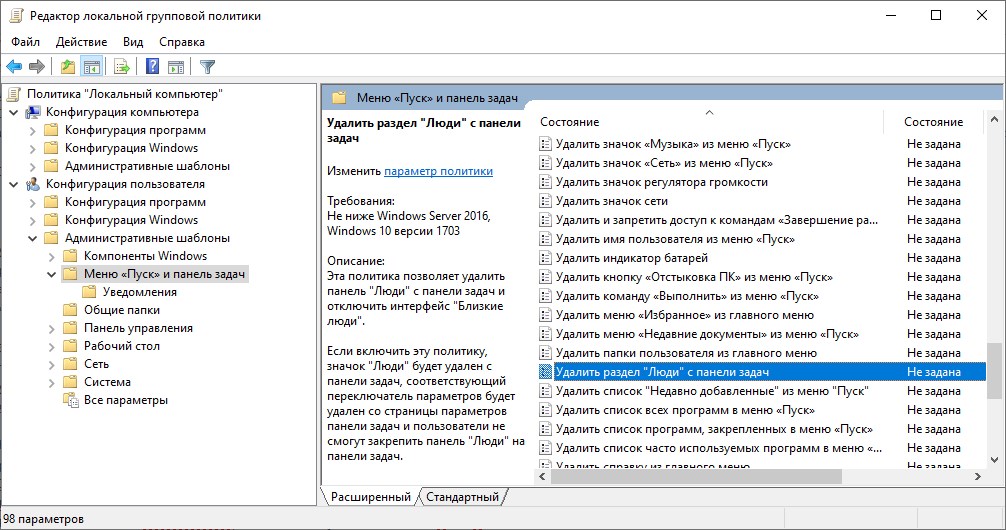Open the 'Вид' menu

(x=133, y=42)
